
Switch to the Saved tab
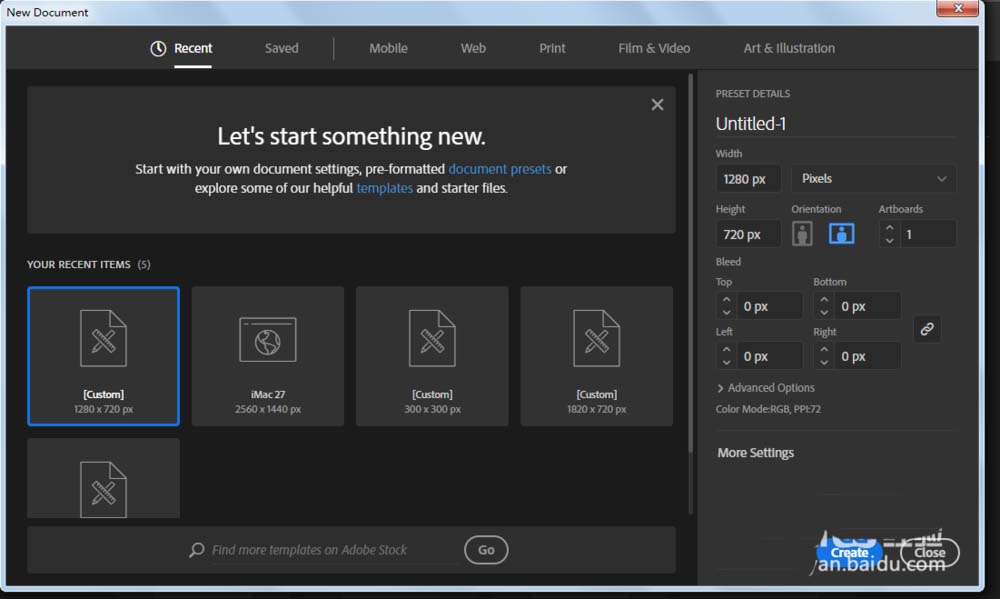[281, 48]
